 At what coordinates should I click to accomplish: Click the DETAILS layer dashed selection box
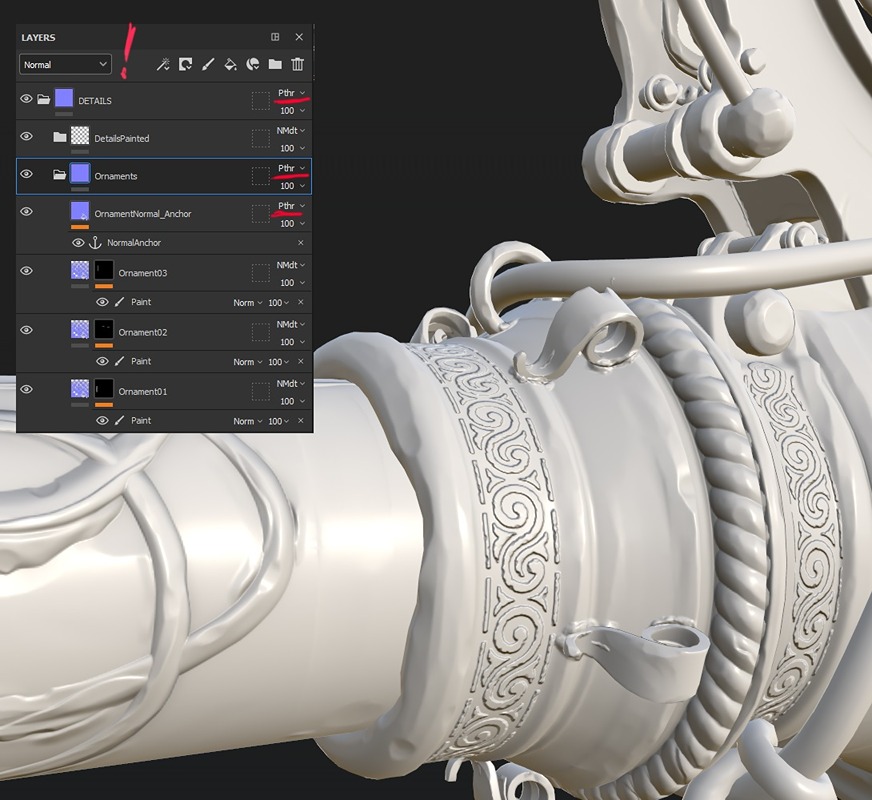pyautogui.click(x=260, y=101)
